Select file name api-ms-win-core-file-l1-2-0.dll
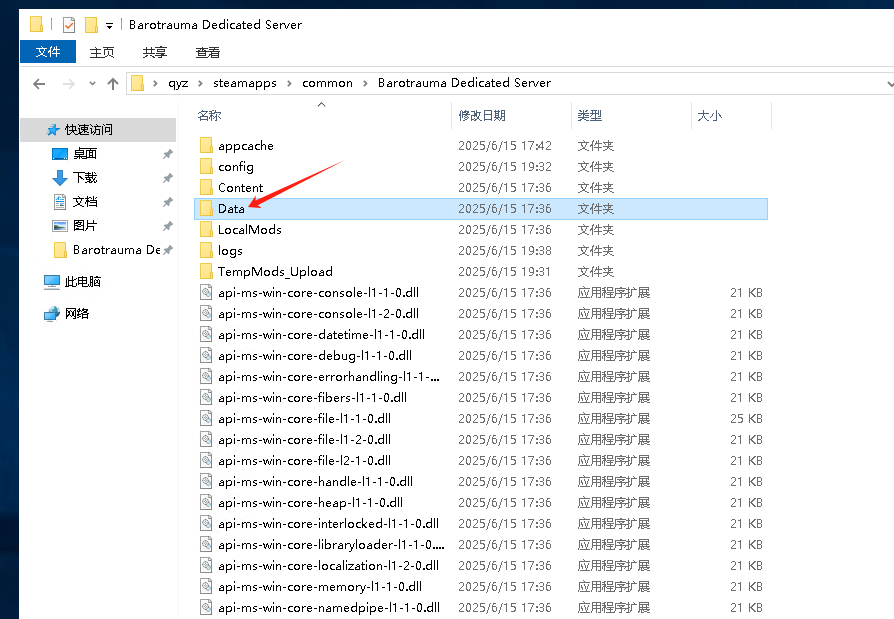Viewport: 894px width, 619px height. [304, 439]
